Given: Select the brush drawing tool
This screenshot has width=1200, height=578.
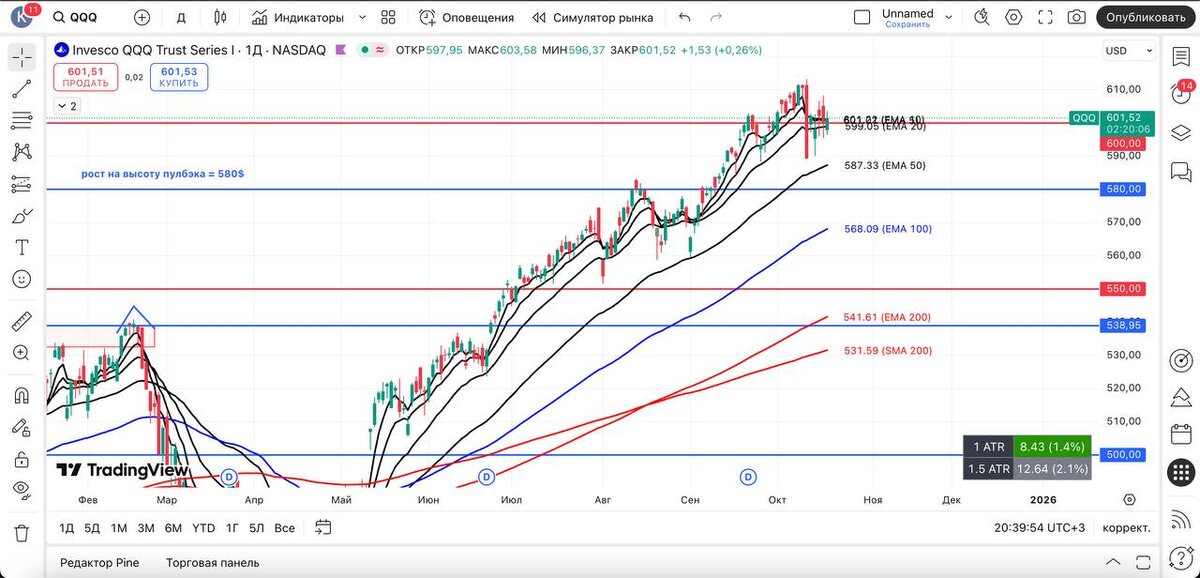Looking at the screenshot, I should click(x=21, y=216).
